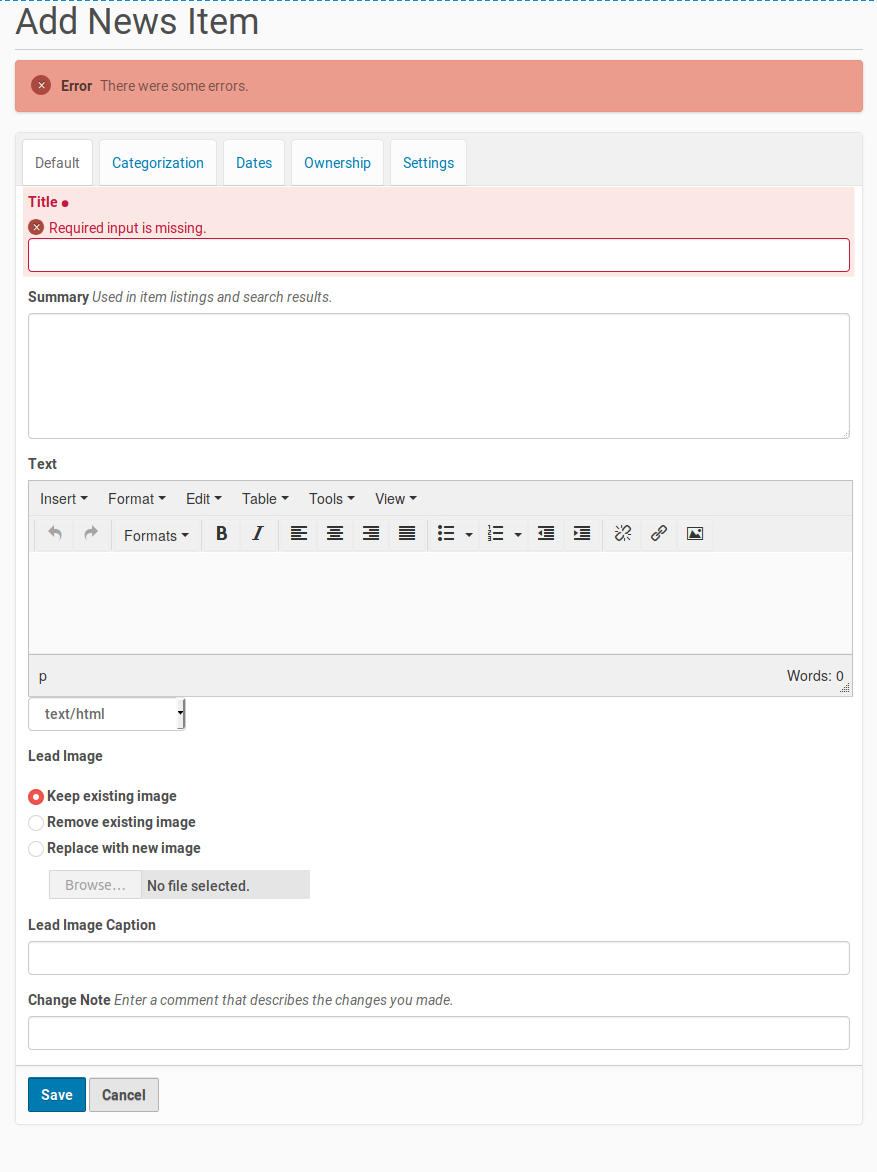Align text center using the toolbar icon
Screen dimensions: 877x1172
coord(334,533)
